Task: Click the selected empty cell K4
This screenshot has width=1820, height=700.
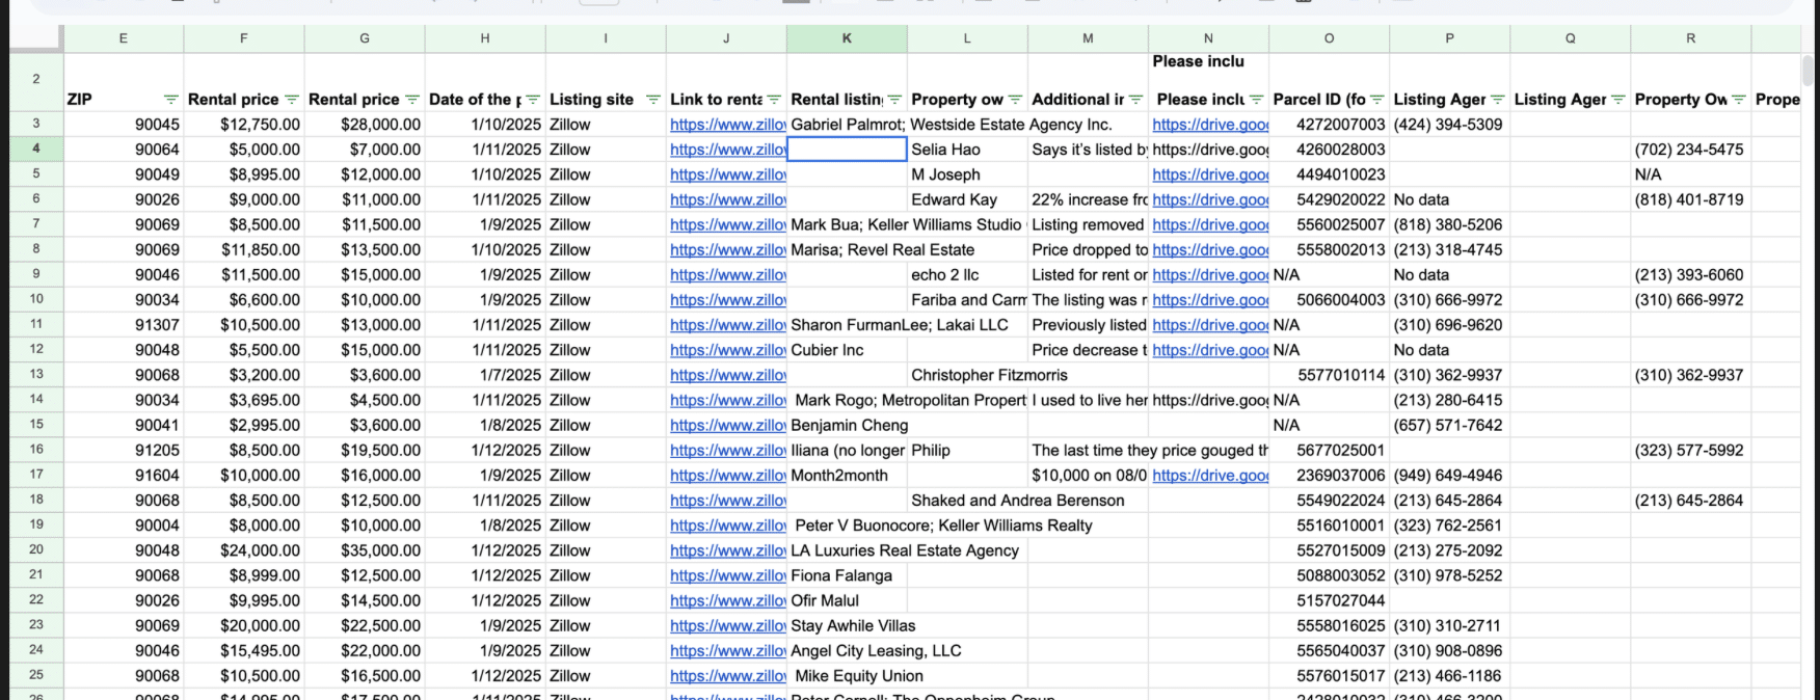Action: click(847, 150)
